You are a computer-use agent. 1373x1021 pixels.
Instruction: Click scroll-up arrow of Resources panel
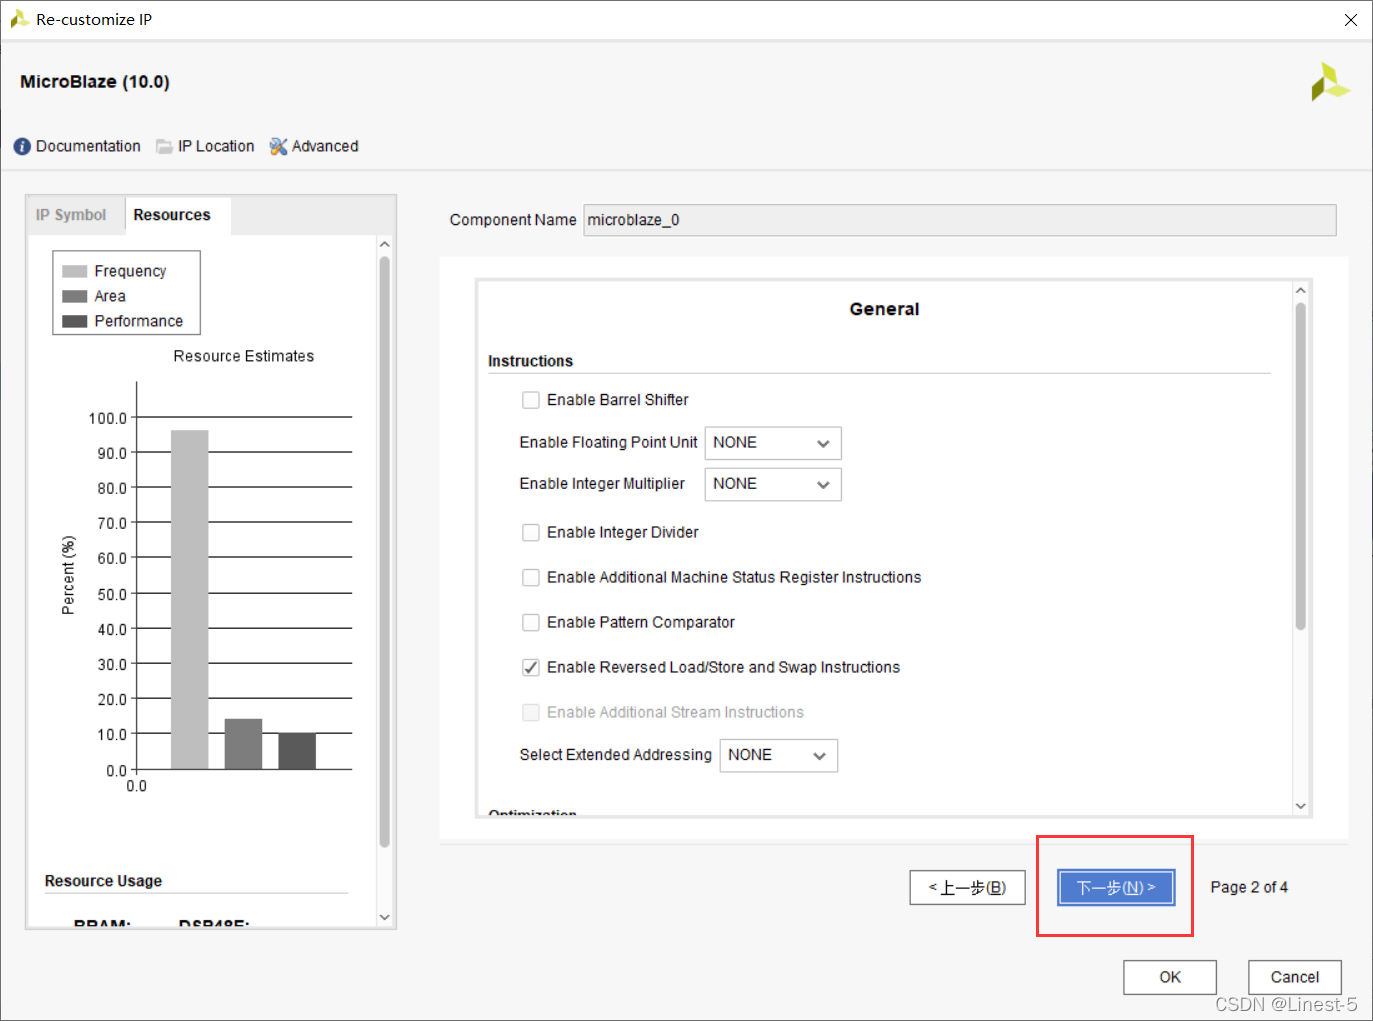tap(385, 245)
